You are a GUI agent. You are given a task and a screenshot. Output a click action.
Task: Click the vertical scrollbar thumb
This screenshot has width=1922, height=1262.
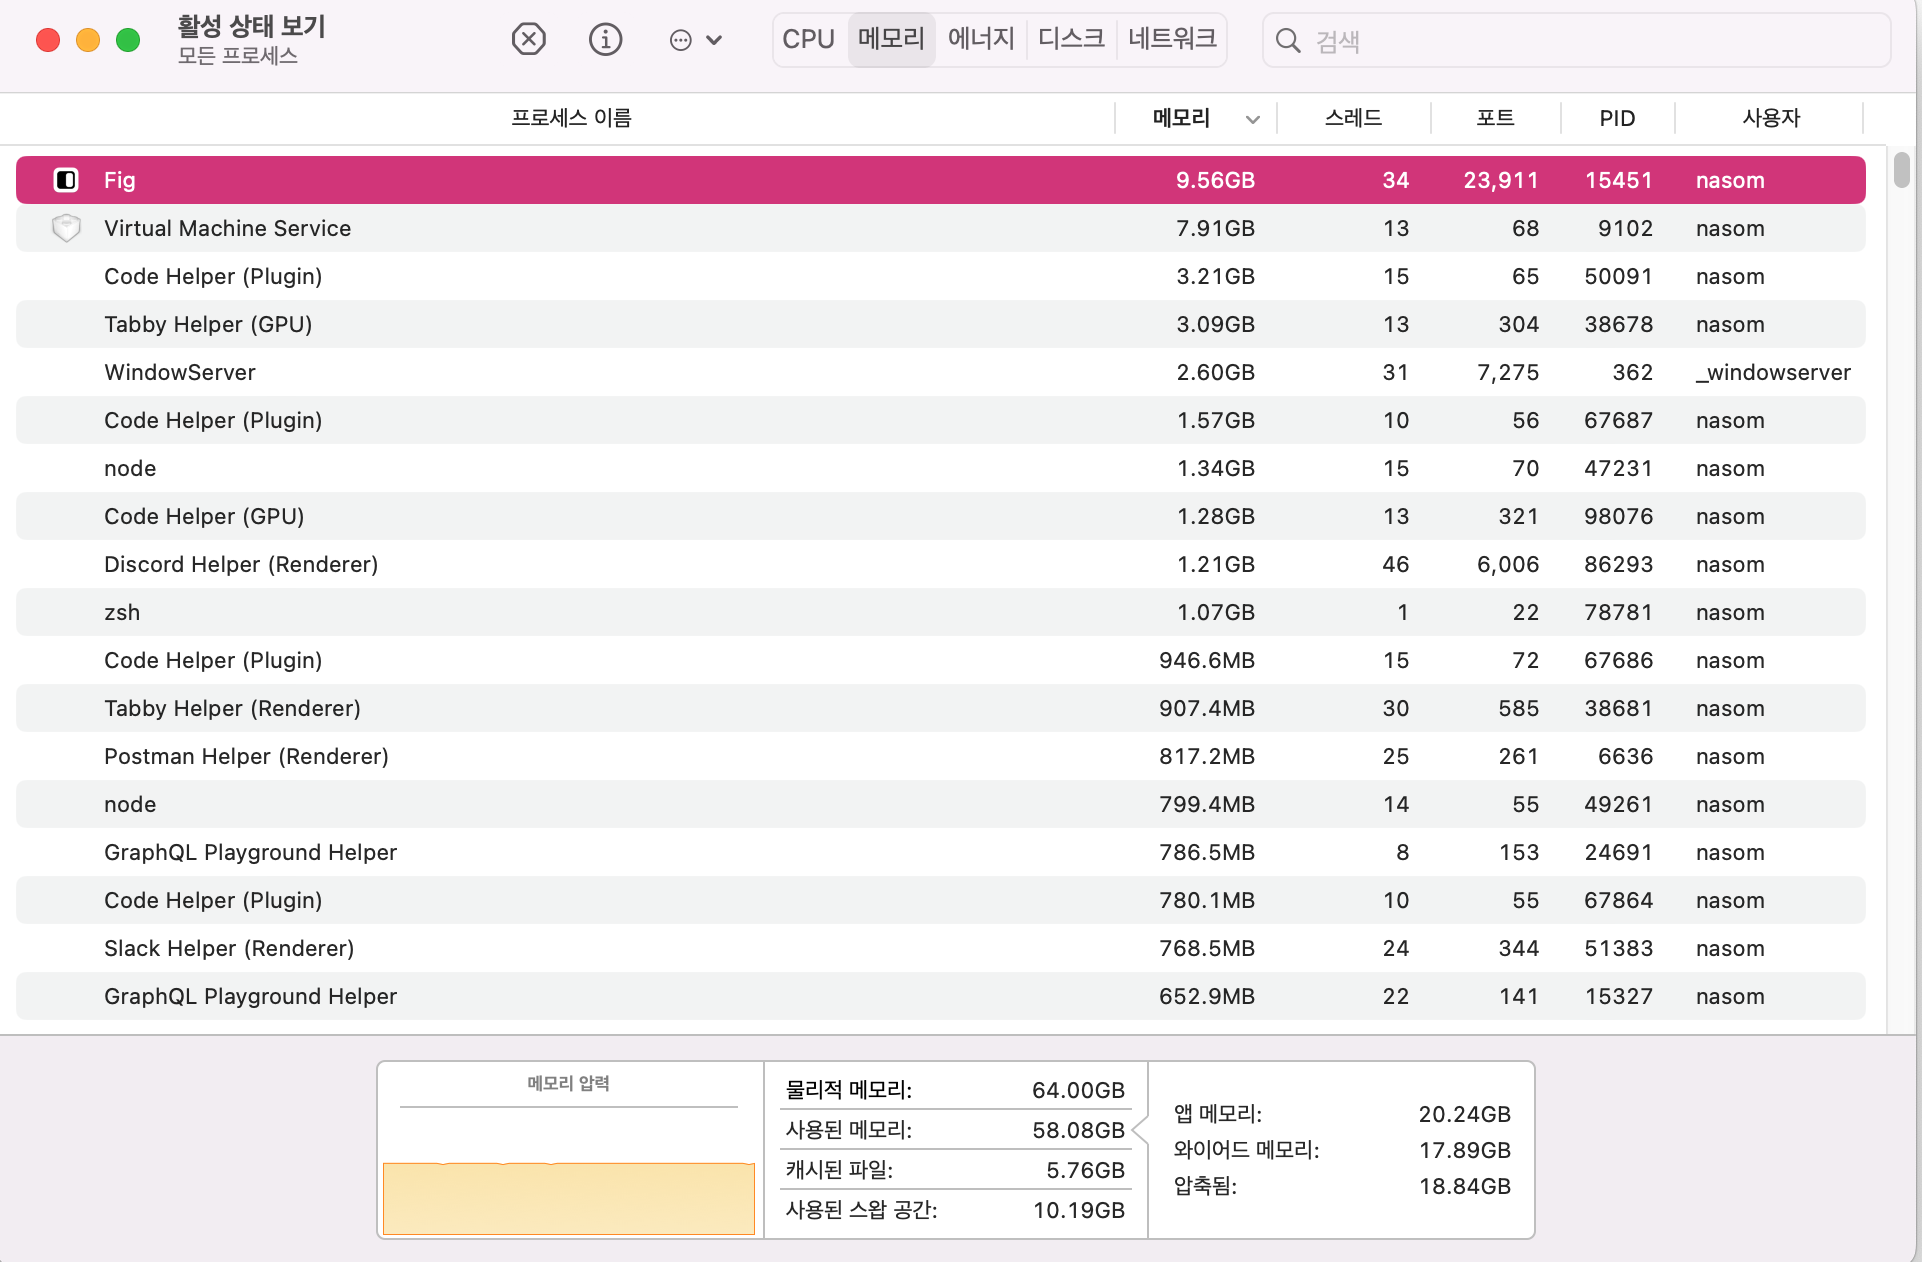pos(1902,171)
